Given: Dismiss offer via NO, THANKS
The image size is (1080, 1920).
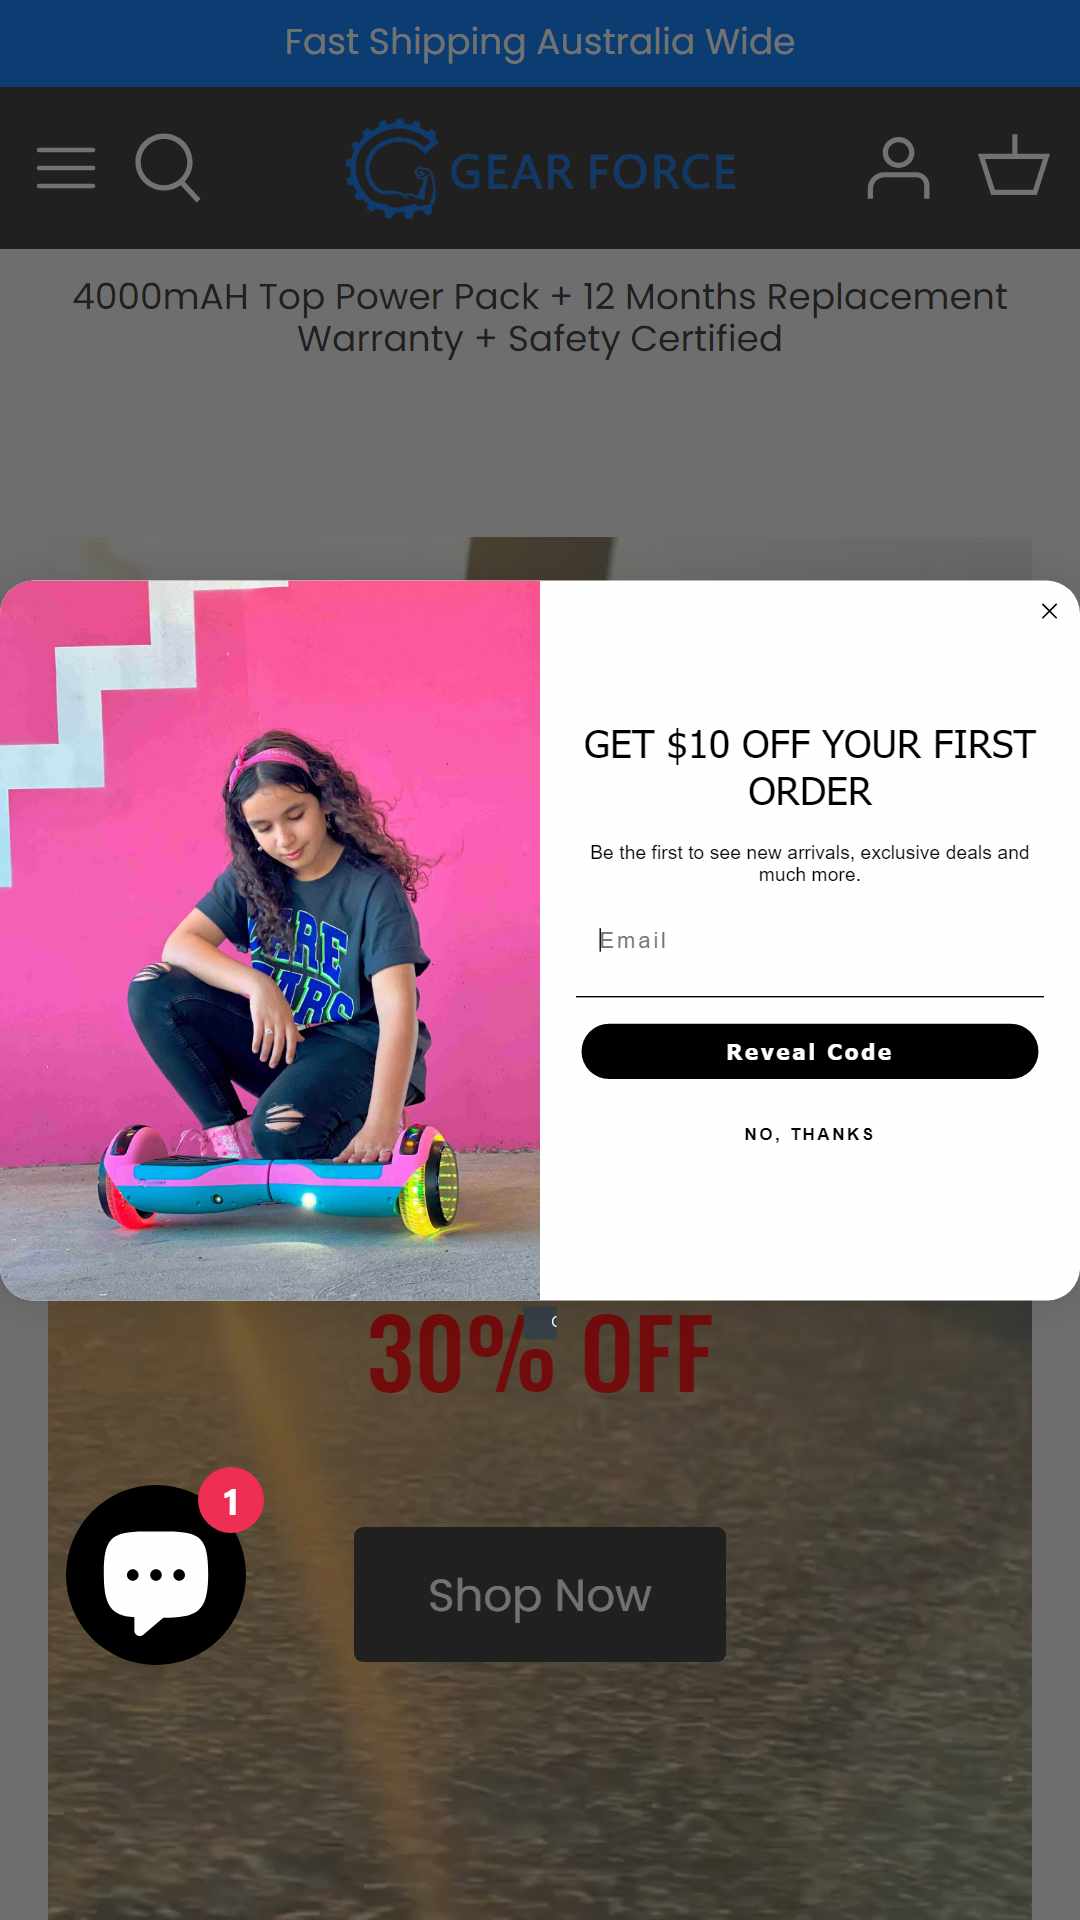Looking at the screenshot, I should point(810,1134).
